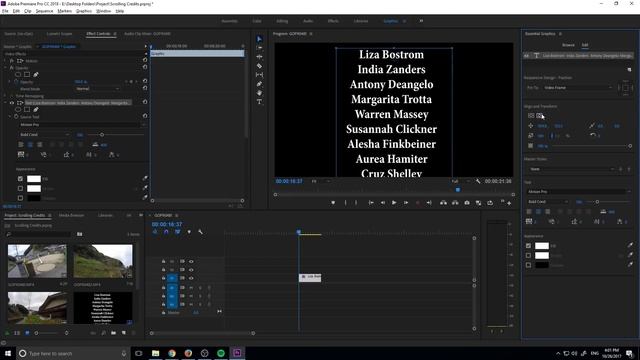Add marker in timeline header
This screenshot has height=360, width=640.
tap(189, 232)
